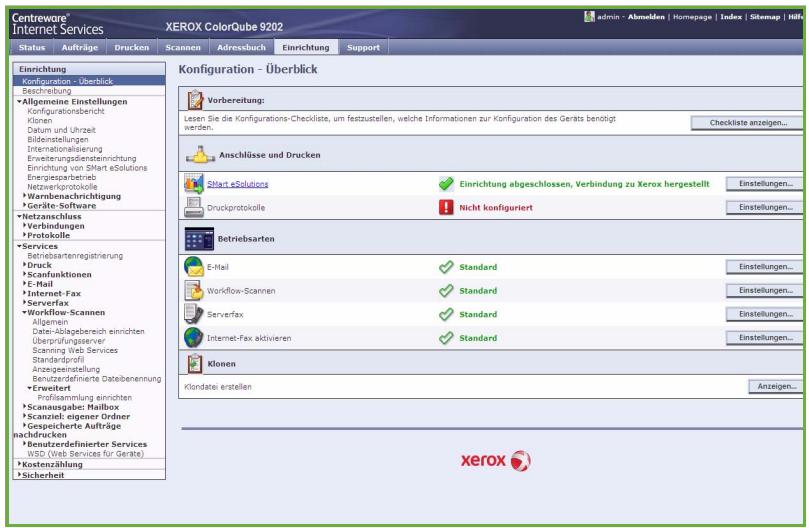This screenshot has width=809, height=528.
Task: Open the Support tab
Action: point(363,47)
